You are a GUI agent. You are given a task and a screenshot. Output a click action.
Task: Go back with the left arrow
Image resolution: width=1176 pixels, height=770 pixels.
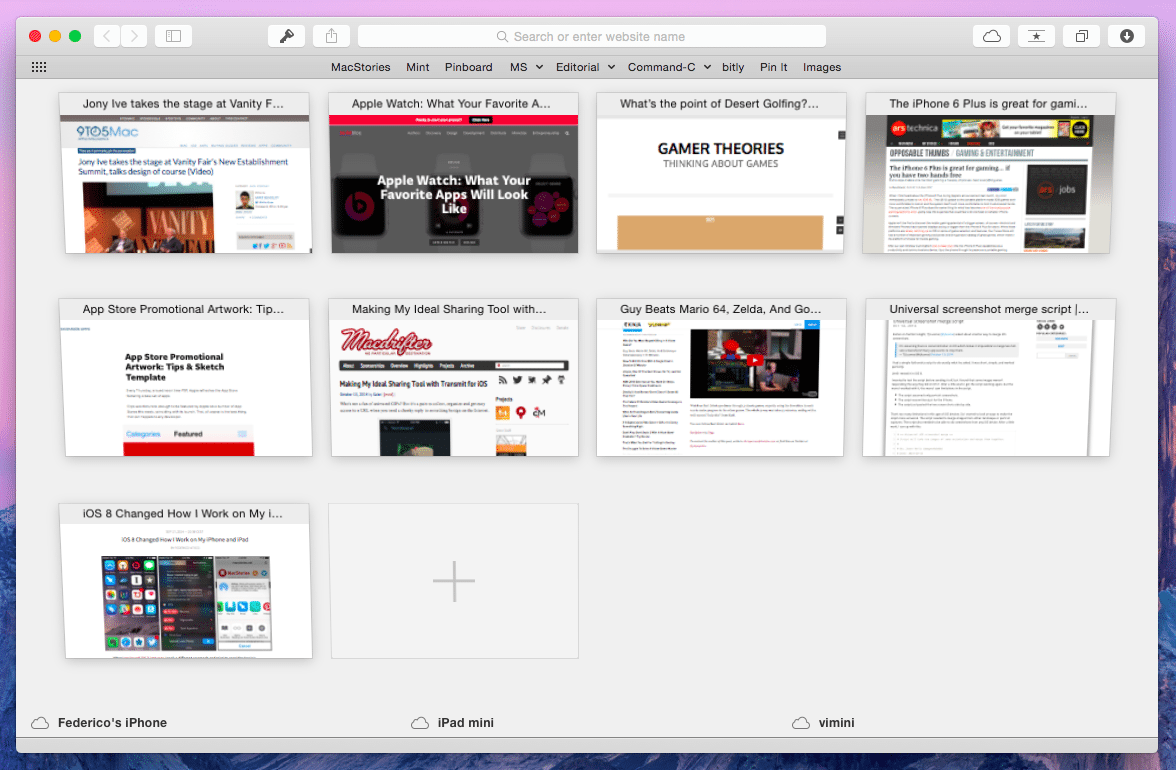[106, 36]
